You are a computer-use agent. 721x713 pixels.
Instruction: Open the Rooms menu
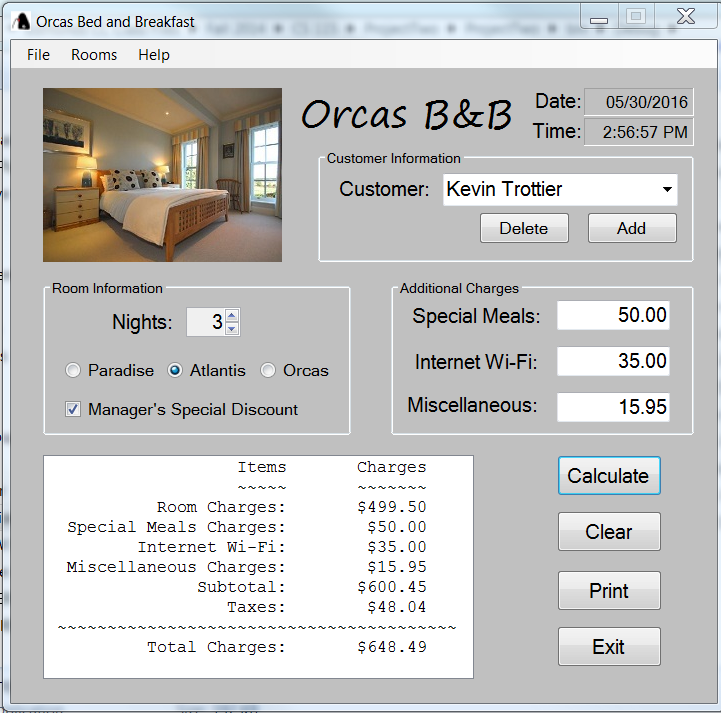point(94,55)
